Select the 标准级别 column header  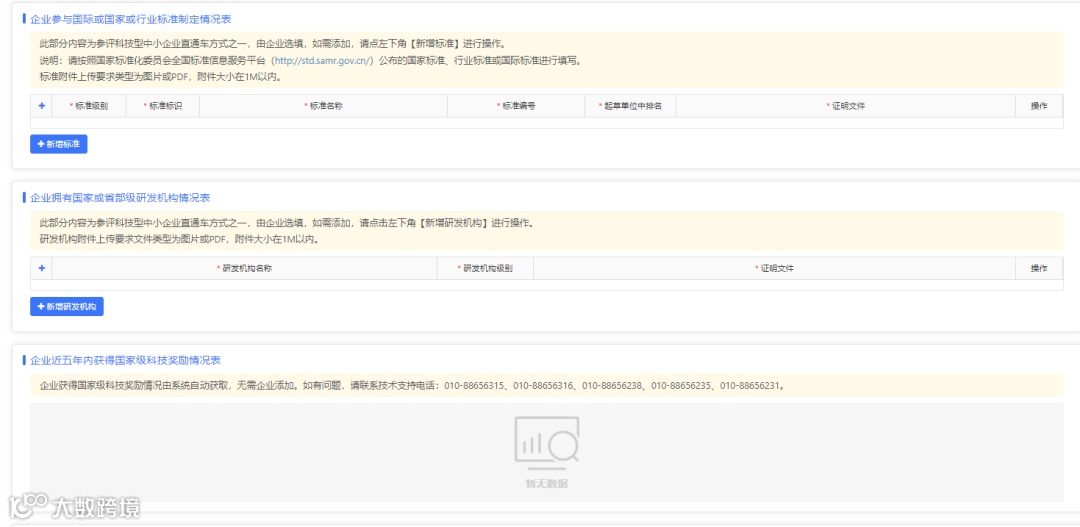pos(89,106)
